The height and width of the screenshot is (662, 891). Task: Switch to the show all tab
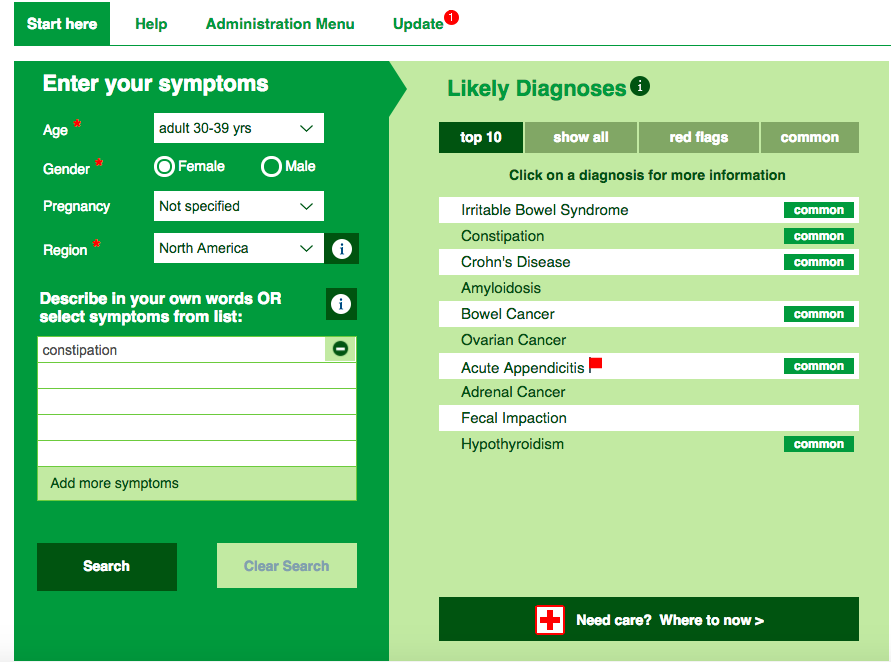[x=580, y=137]
